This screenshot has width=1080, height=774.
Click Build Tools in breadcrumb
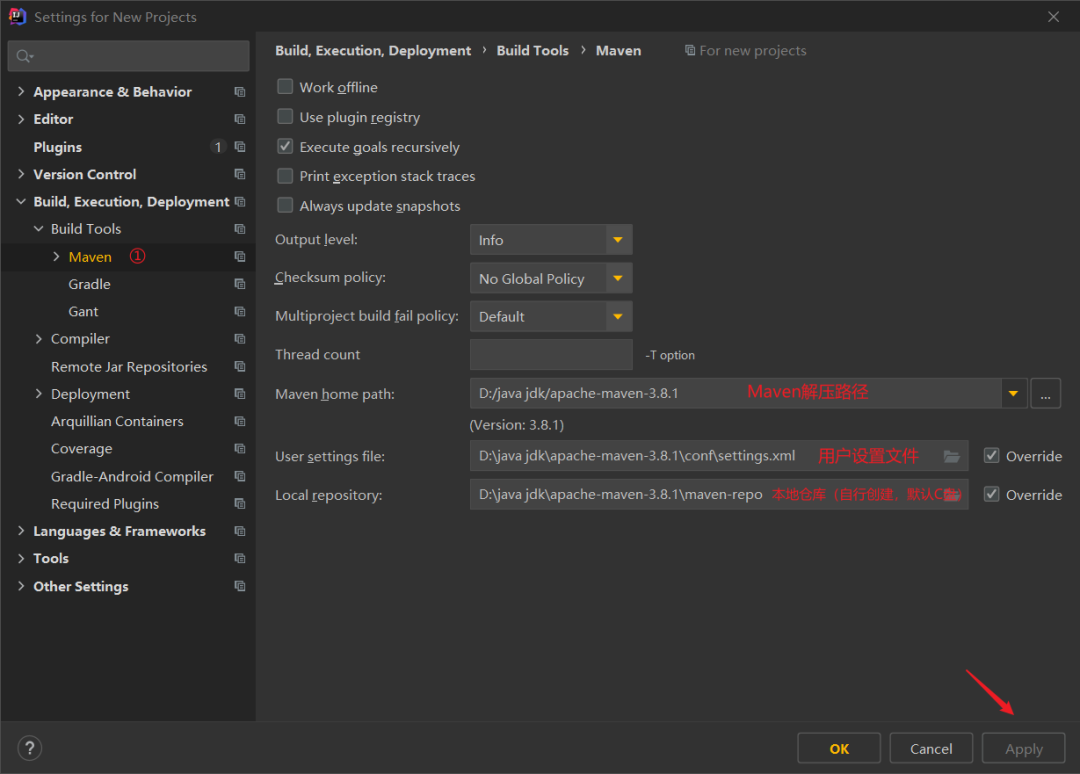coord(532,50)
